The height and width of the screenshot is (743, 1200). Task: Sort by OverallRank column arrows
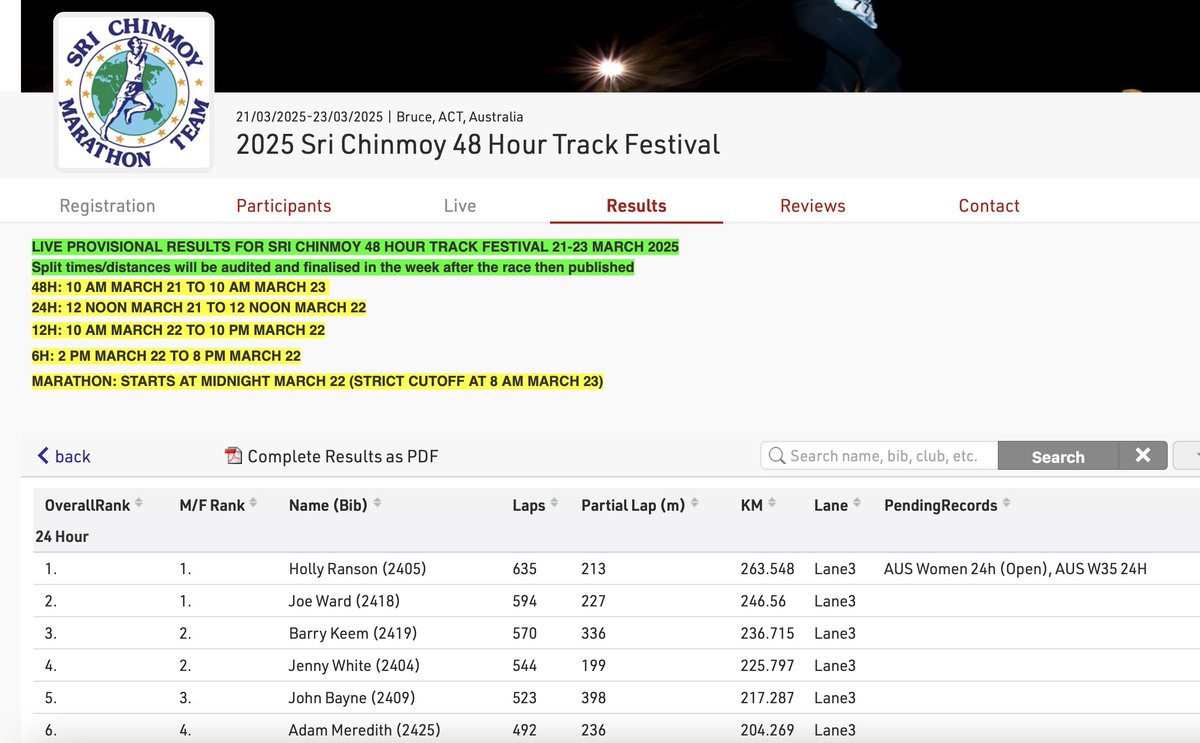(x=139, y=504)
